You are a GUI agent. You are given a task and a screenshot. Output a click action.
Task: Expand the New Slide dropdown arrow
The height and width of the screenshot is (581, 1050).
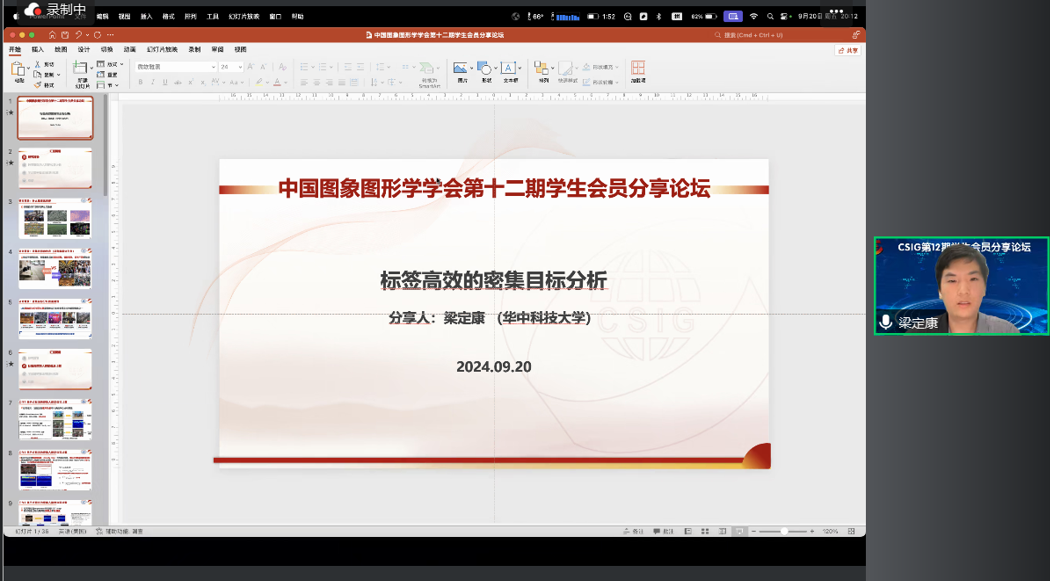91,68
